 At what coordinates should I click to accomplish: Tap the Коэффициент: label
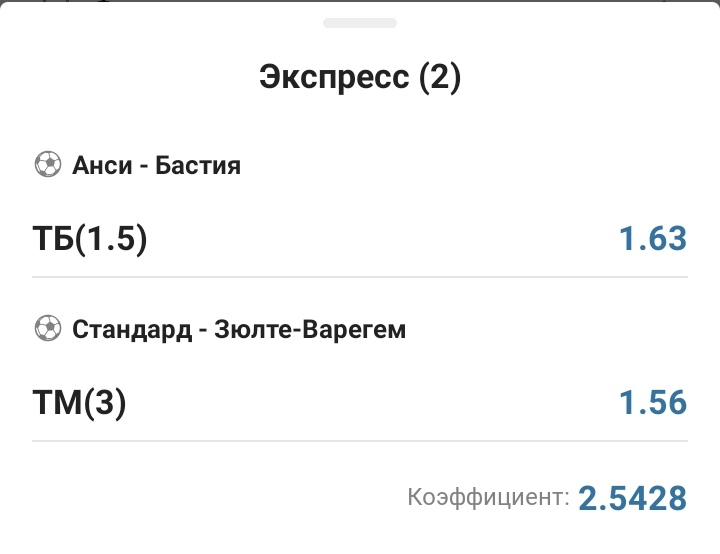[489, 496]
